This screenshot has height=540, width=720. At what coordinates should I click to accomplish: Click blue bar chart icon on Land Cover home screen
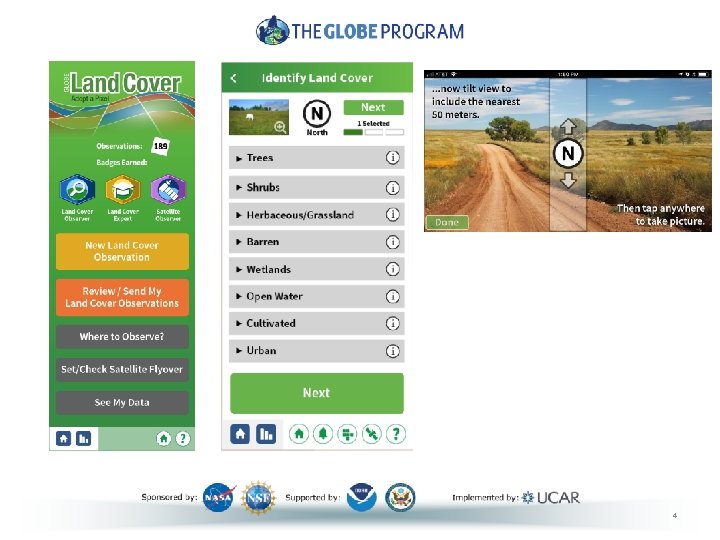tap(84, 439)
